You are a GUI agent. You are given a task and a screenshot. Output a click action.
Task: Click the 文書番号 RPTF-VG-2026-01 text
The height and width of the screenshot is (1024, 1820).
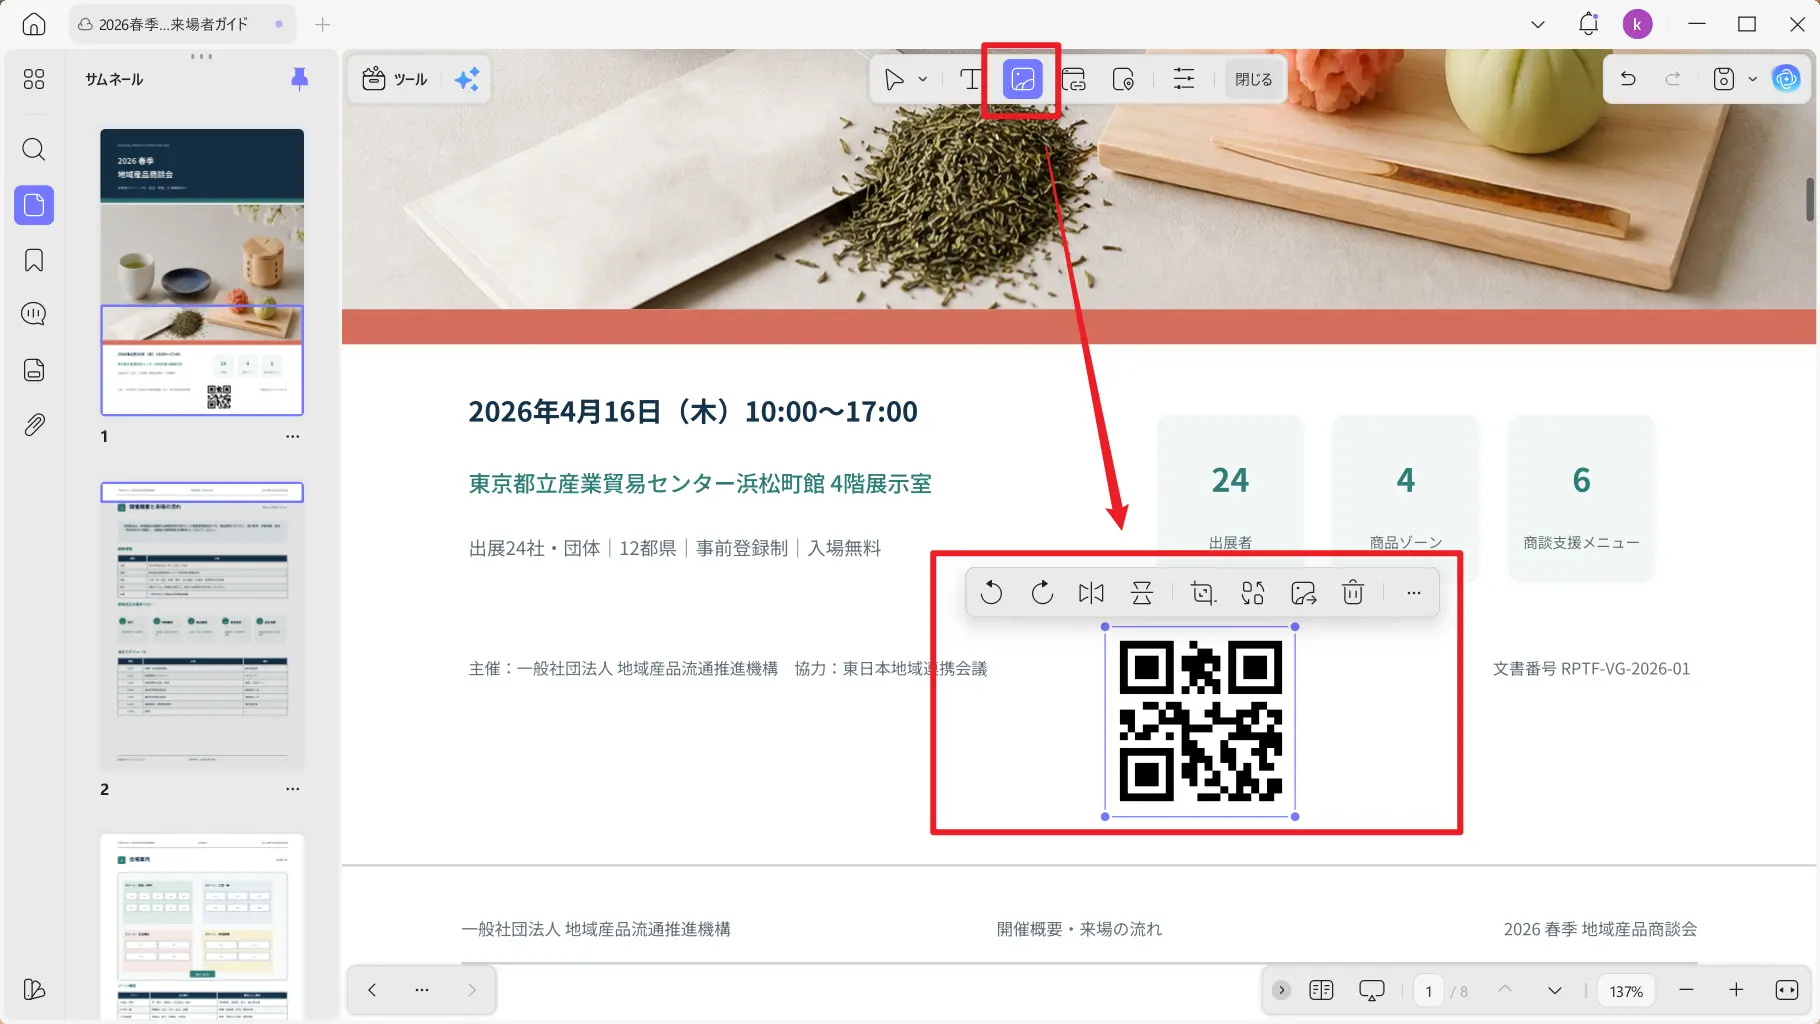pos(1591,669)
